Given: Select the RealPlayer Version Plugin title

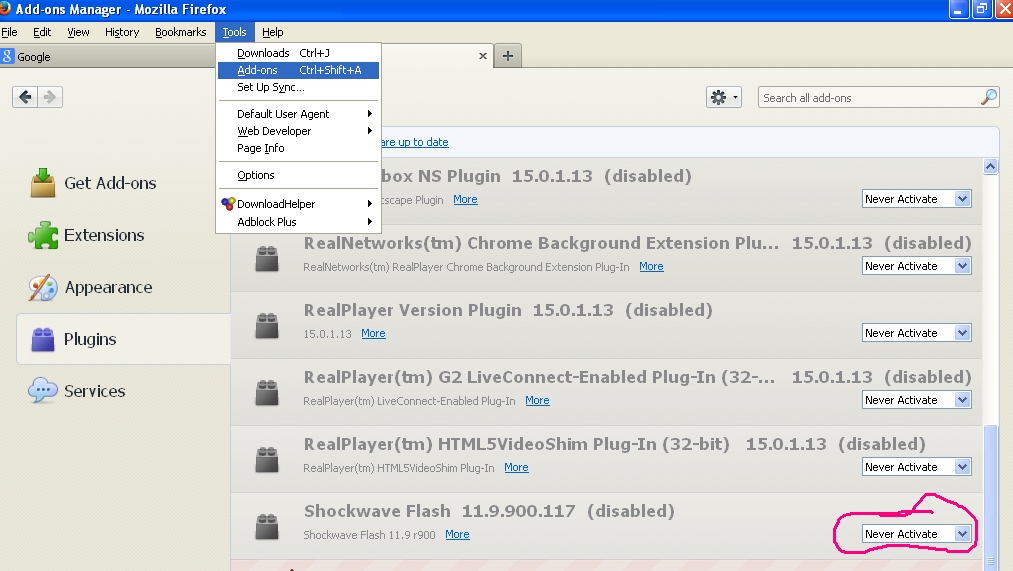Looking at the screenshot, I should (x=412, y=310).
